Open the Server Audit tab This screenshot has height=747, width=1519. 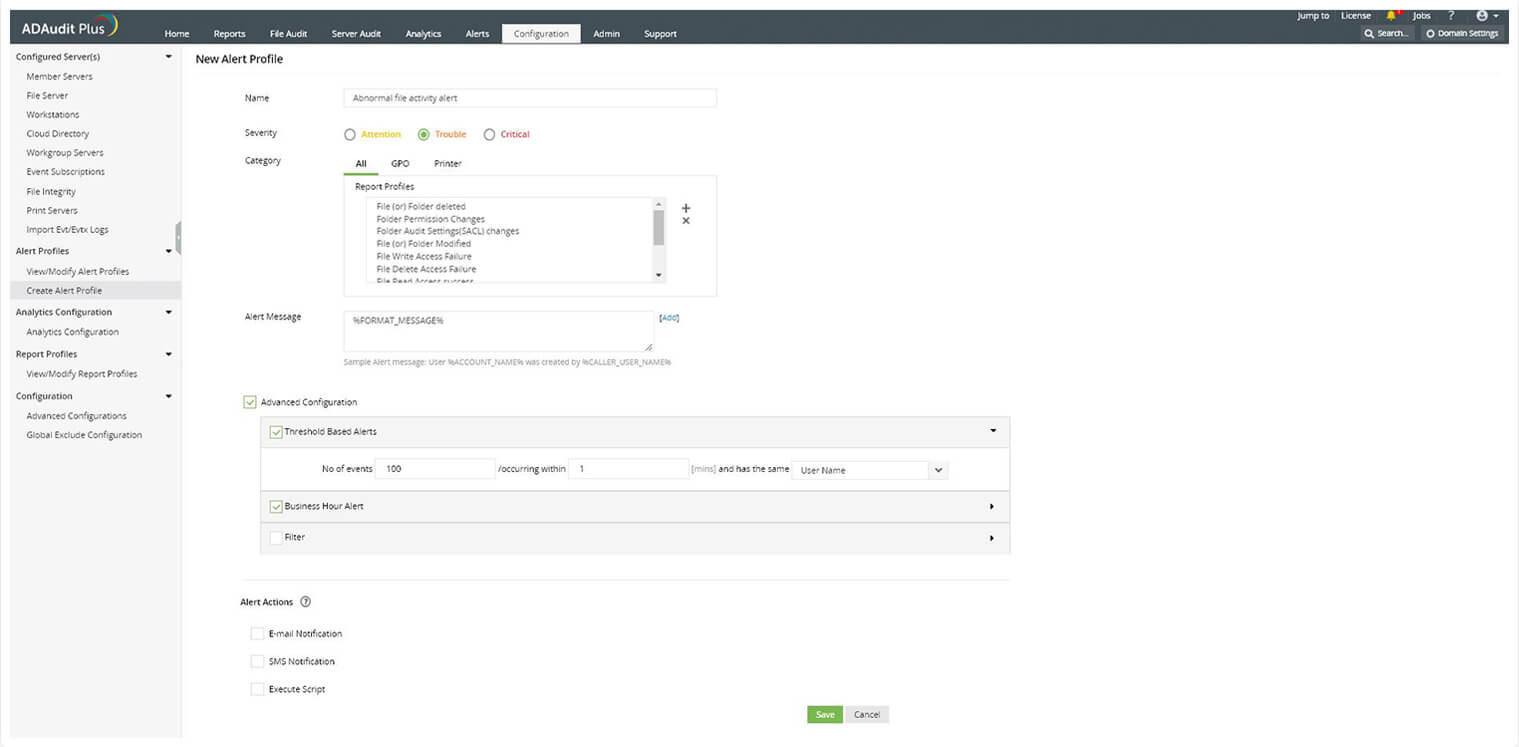click(x=356, y=34)
